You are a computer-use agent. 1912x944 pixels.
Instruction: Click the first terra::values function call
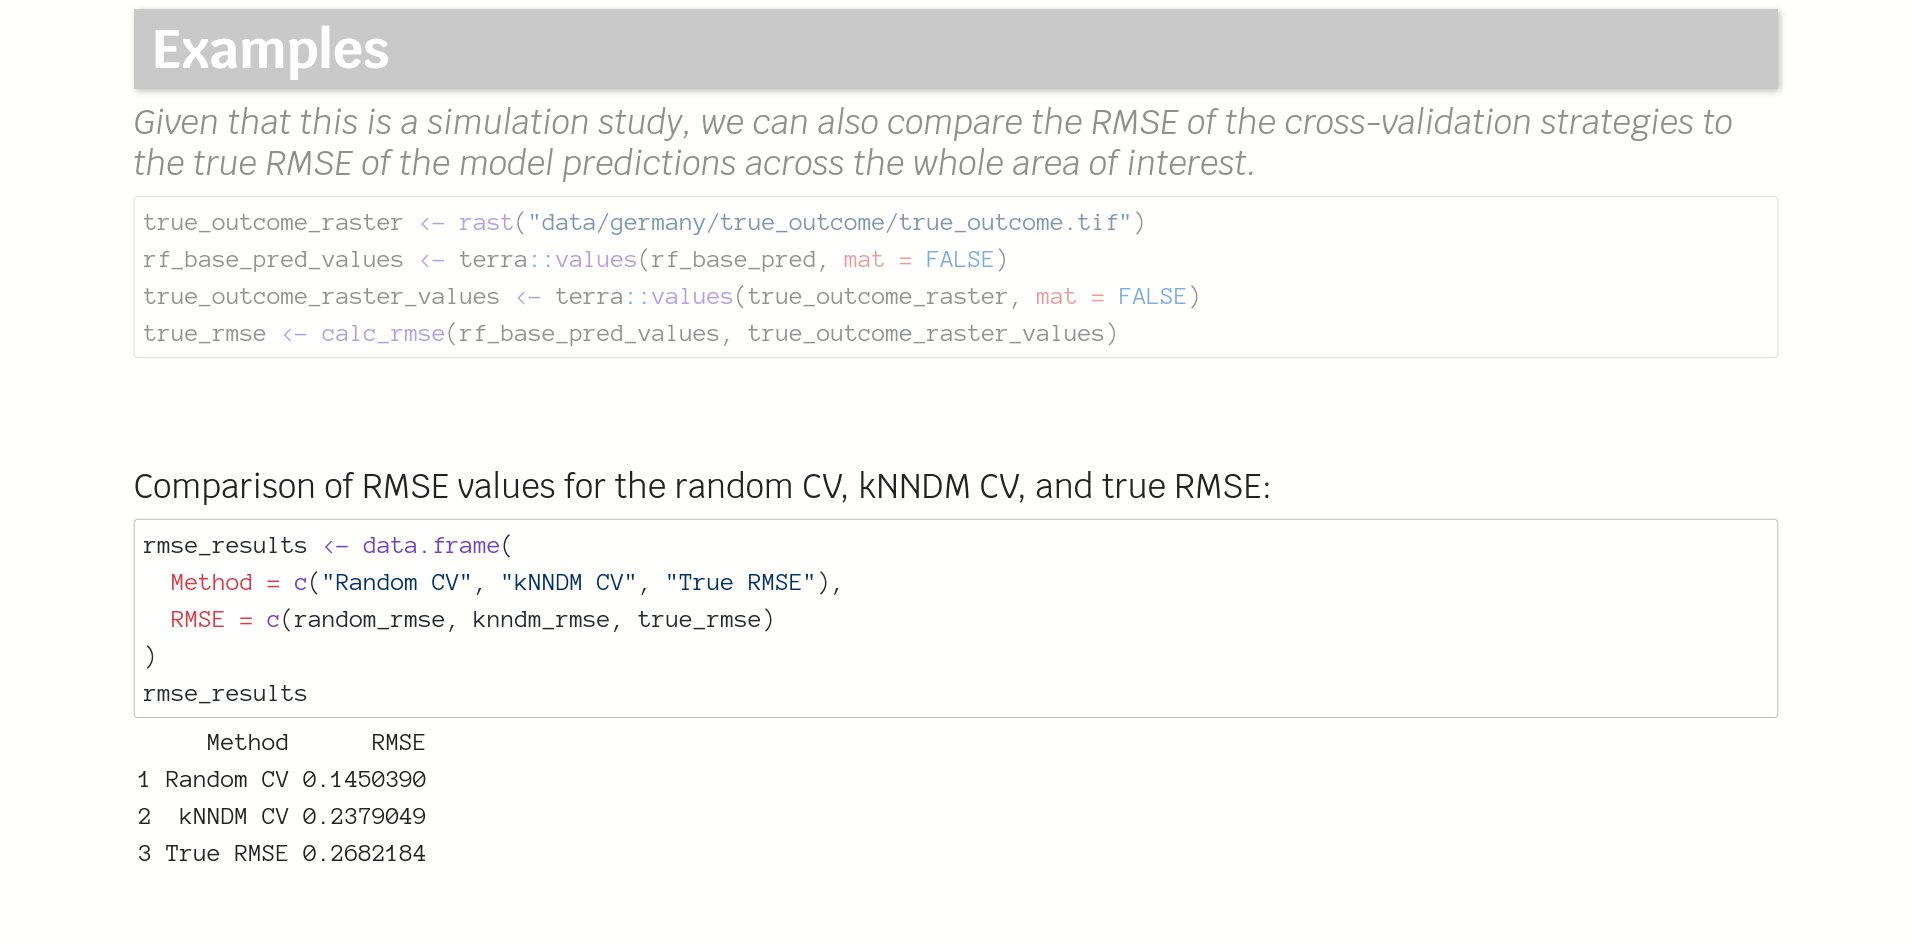tap(547, 259)
